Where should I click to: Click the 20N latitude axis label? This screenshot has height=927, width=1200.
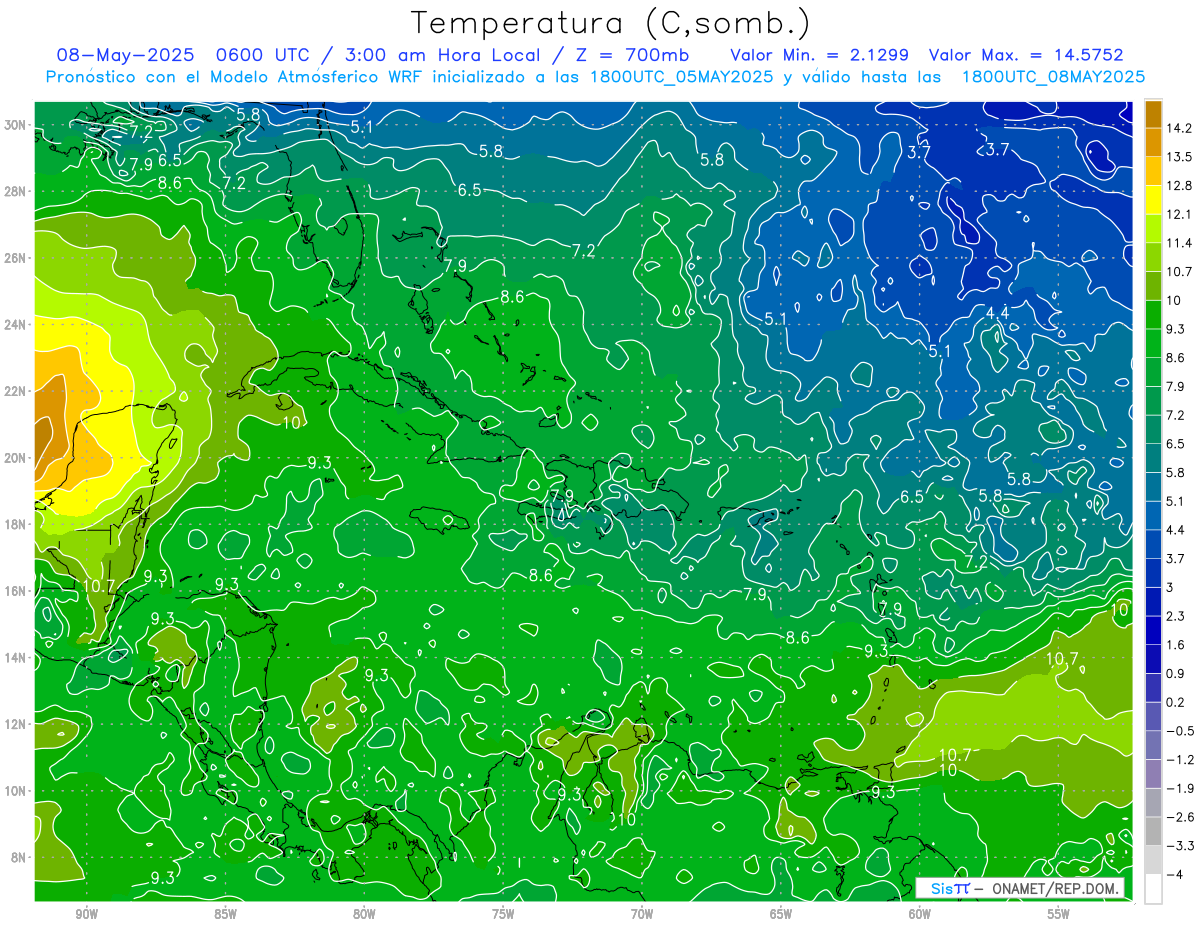tap(16, 458)
